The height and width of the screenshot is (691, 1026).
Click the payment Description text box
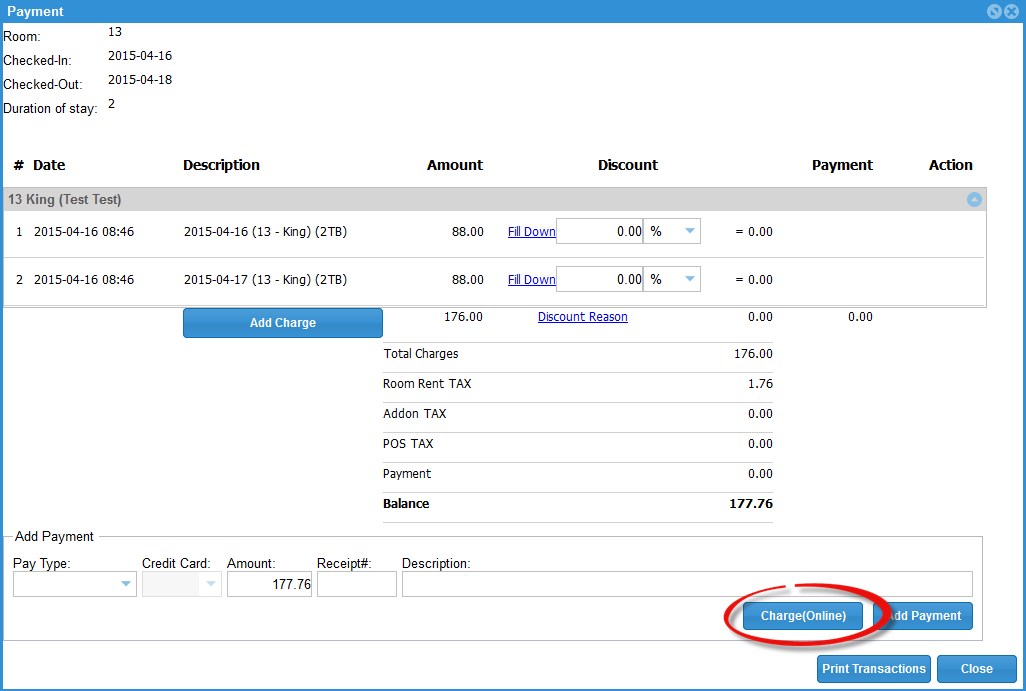(x=686, y=584)
